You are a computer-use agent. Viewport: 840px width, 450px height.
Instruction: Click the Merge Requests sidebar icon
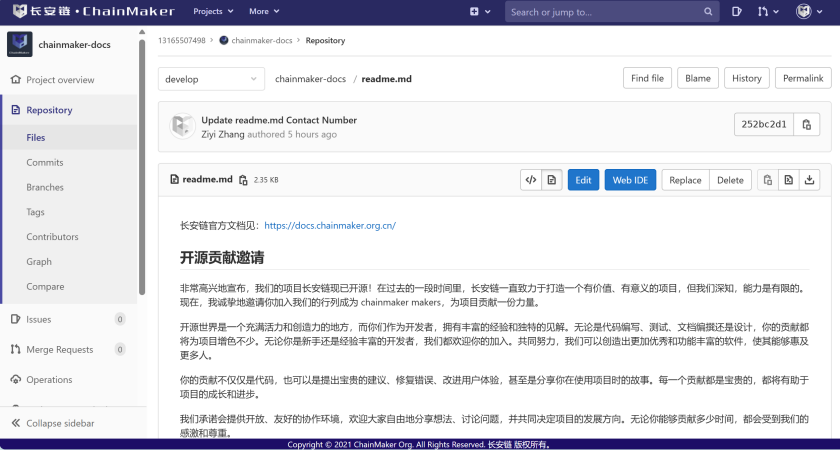pyautogui.click(x=16, y=349)
